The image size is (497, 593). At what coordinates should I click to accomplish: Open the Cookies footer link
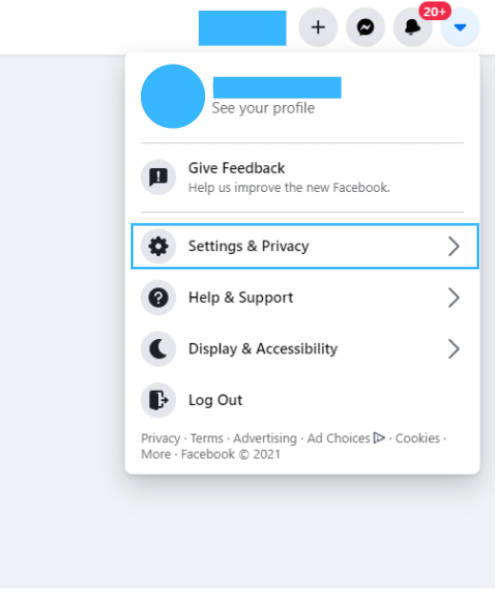coord(418,439)
